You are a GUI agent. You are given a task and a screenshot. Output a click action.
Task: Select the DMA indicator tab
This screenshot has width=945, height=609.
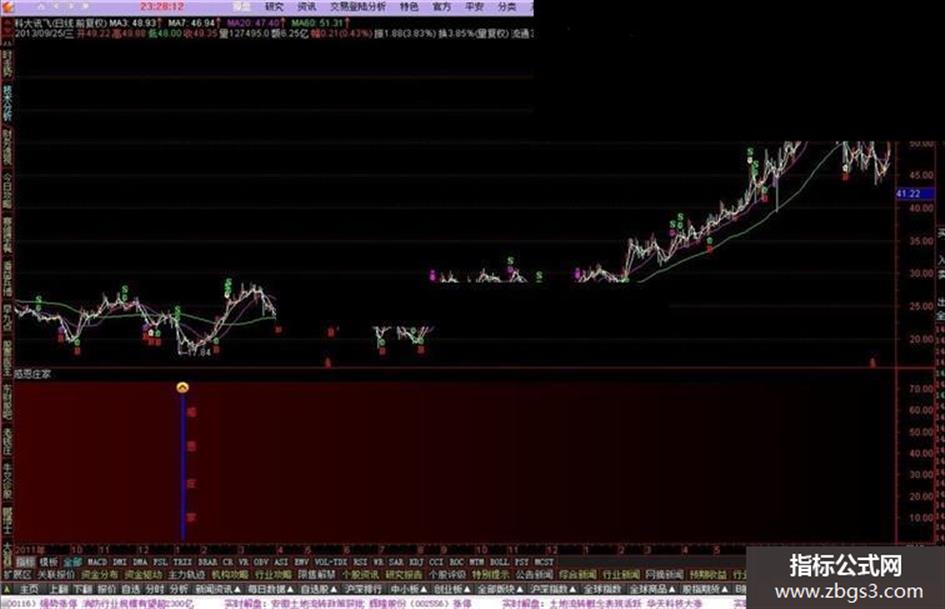(140, 562)
